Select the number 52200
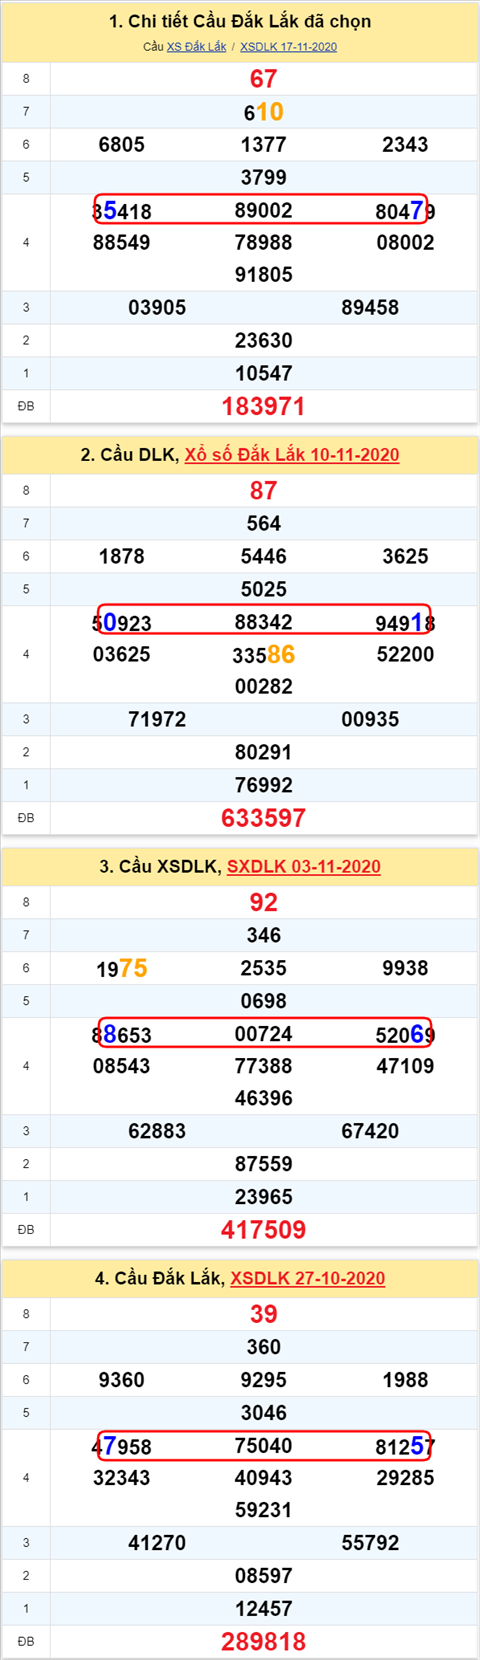The width and height of the screenshot is (480, 1660). click(405, 655)
